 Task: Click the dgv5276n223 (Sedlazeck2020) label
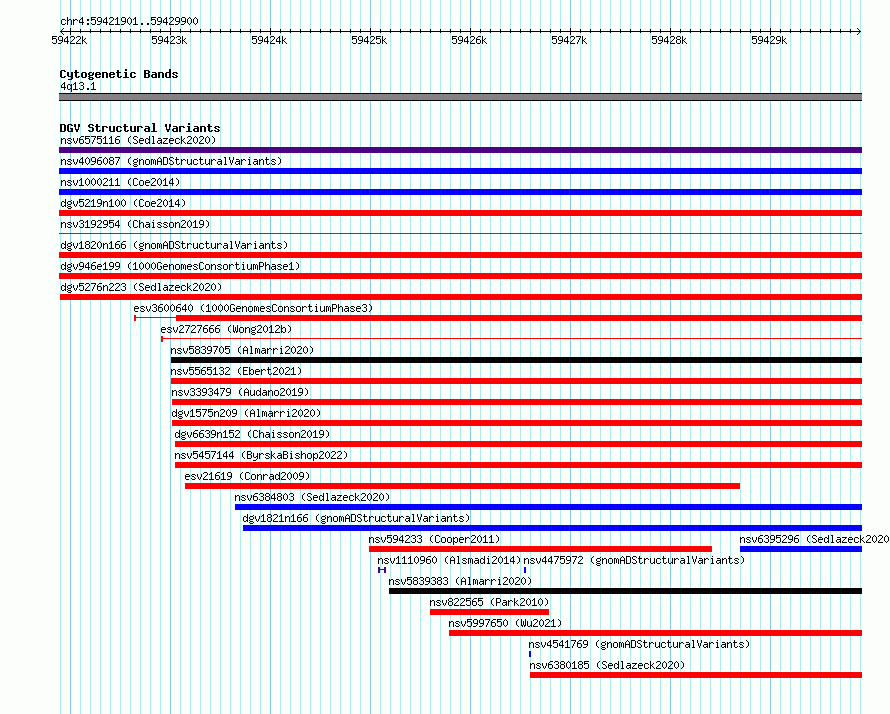tap(141, 287)
